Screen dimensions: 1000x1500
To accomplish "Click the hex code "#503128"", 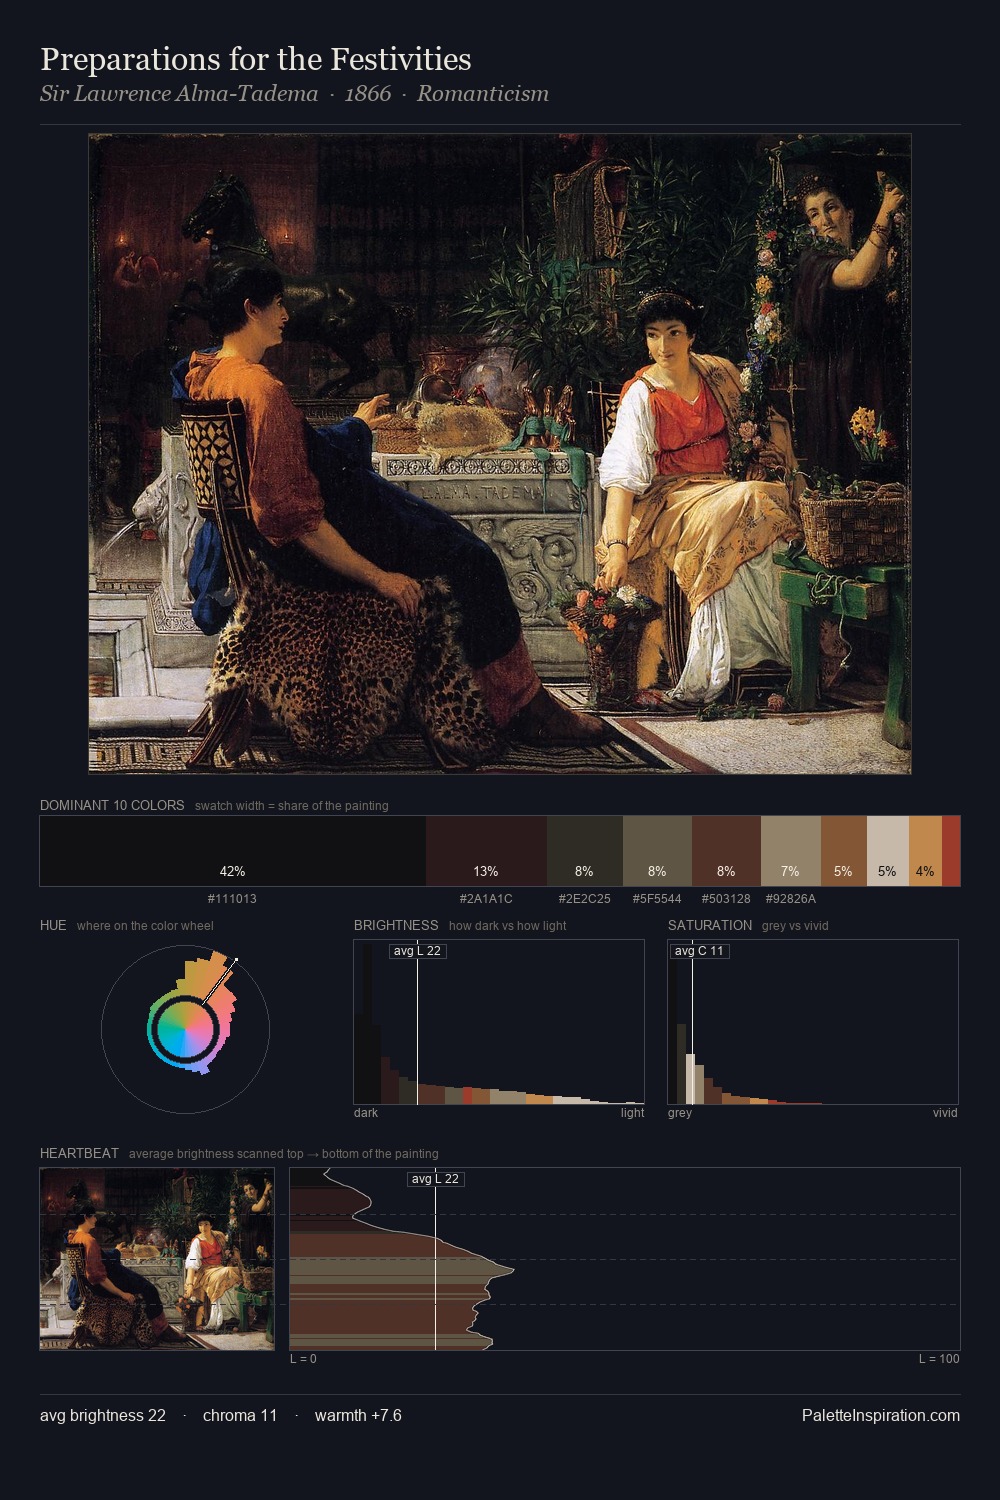I will [x=726, y=899].
